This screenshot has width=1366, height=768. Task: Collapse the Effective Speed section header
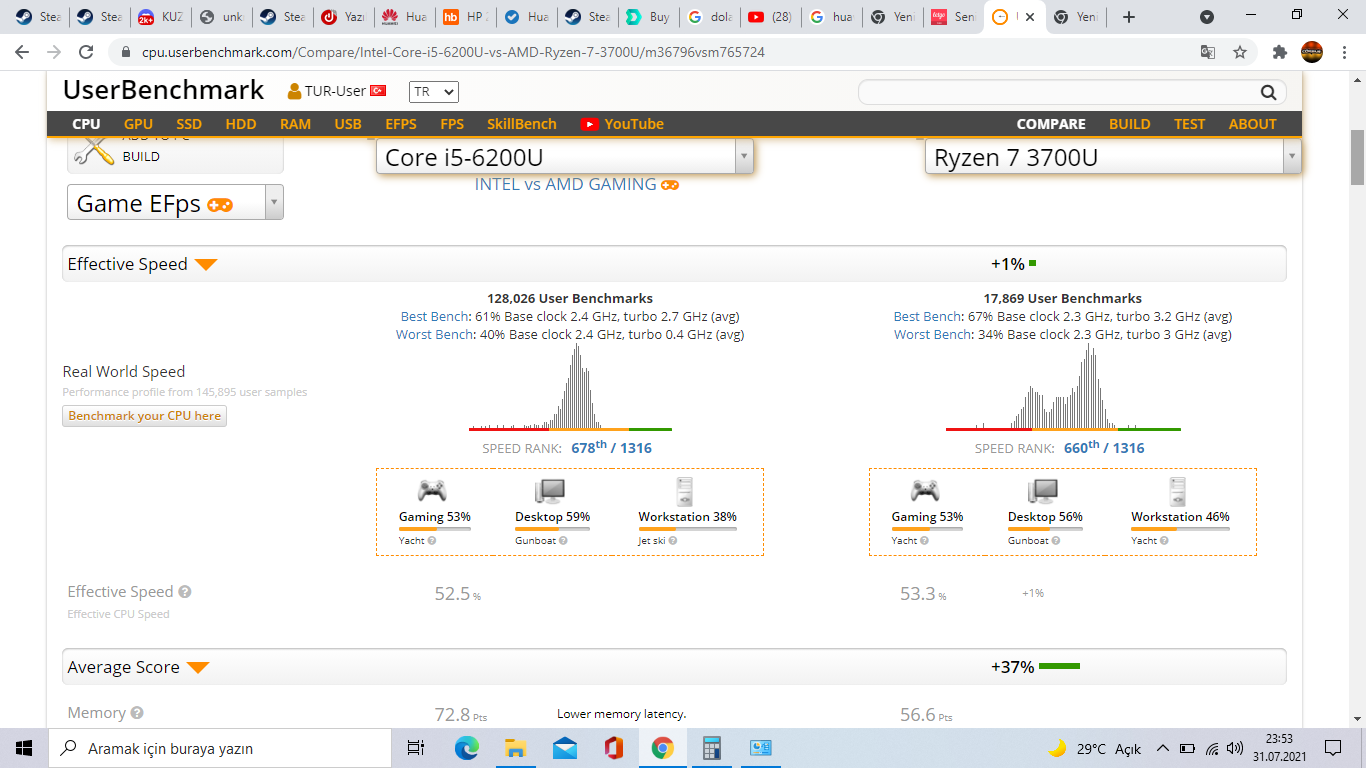coord(674,264)
